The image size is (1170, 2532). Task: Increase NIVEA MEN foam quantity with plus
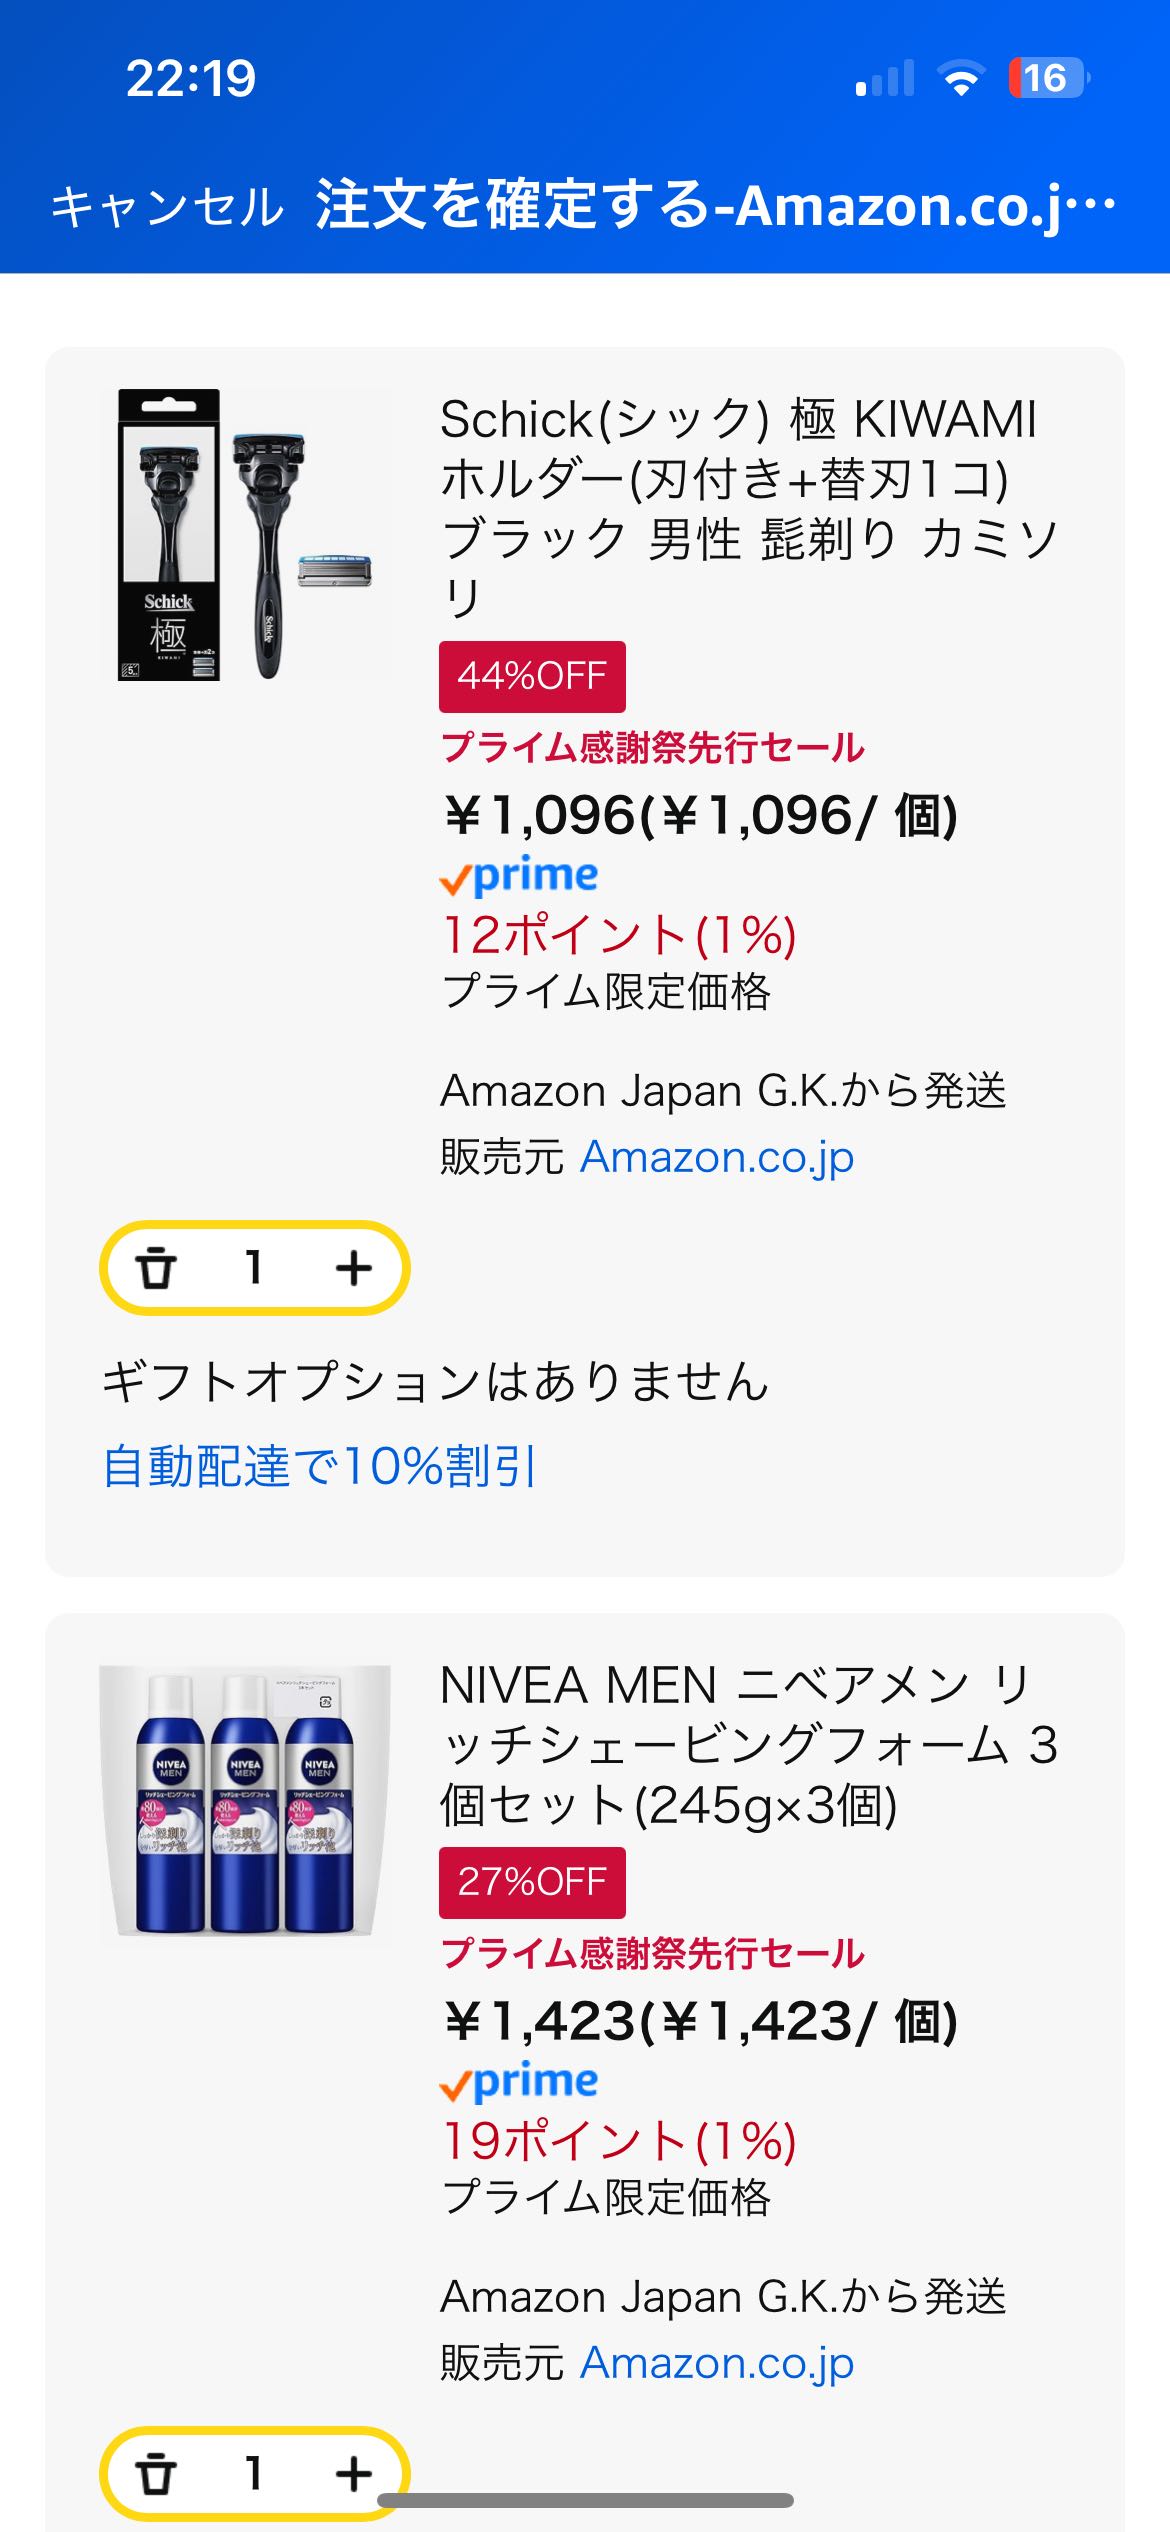coord(353,2474)
